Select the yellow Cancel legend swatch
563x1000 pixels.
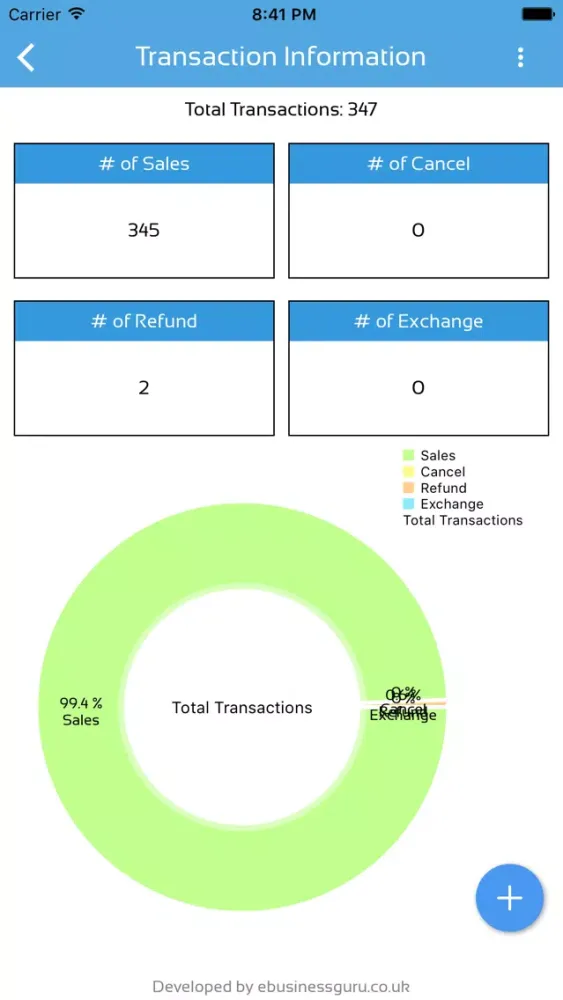[409, 472]
